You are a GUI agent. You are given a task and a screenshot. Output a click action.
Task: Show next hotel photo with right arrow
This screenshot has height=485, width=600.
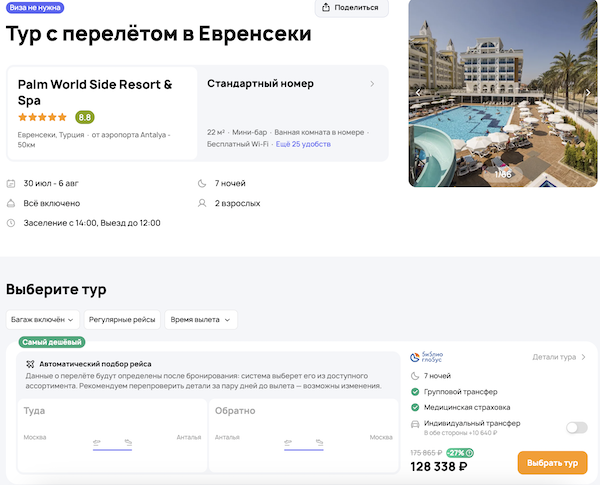pyautogui.click(x=589, y=93)
